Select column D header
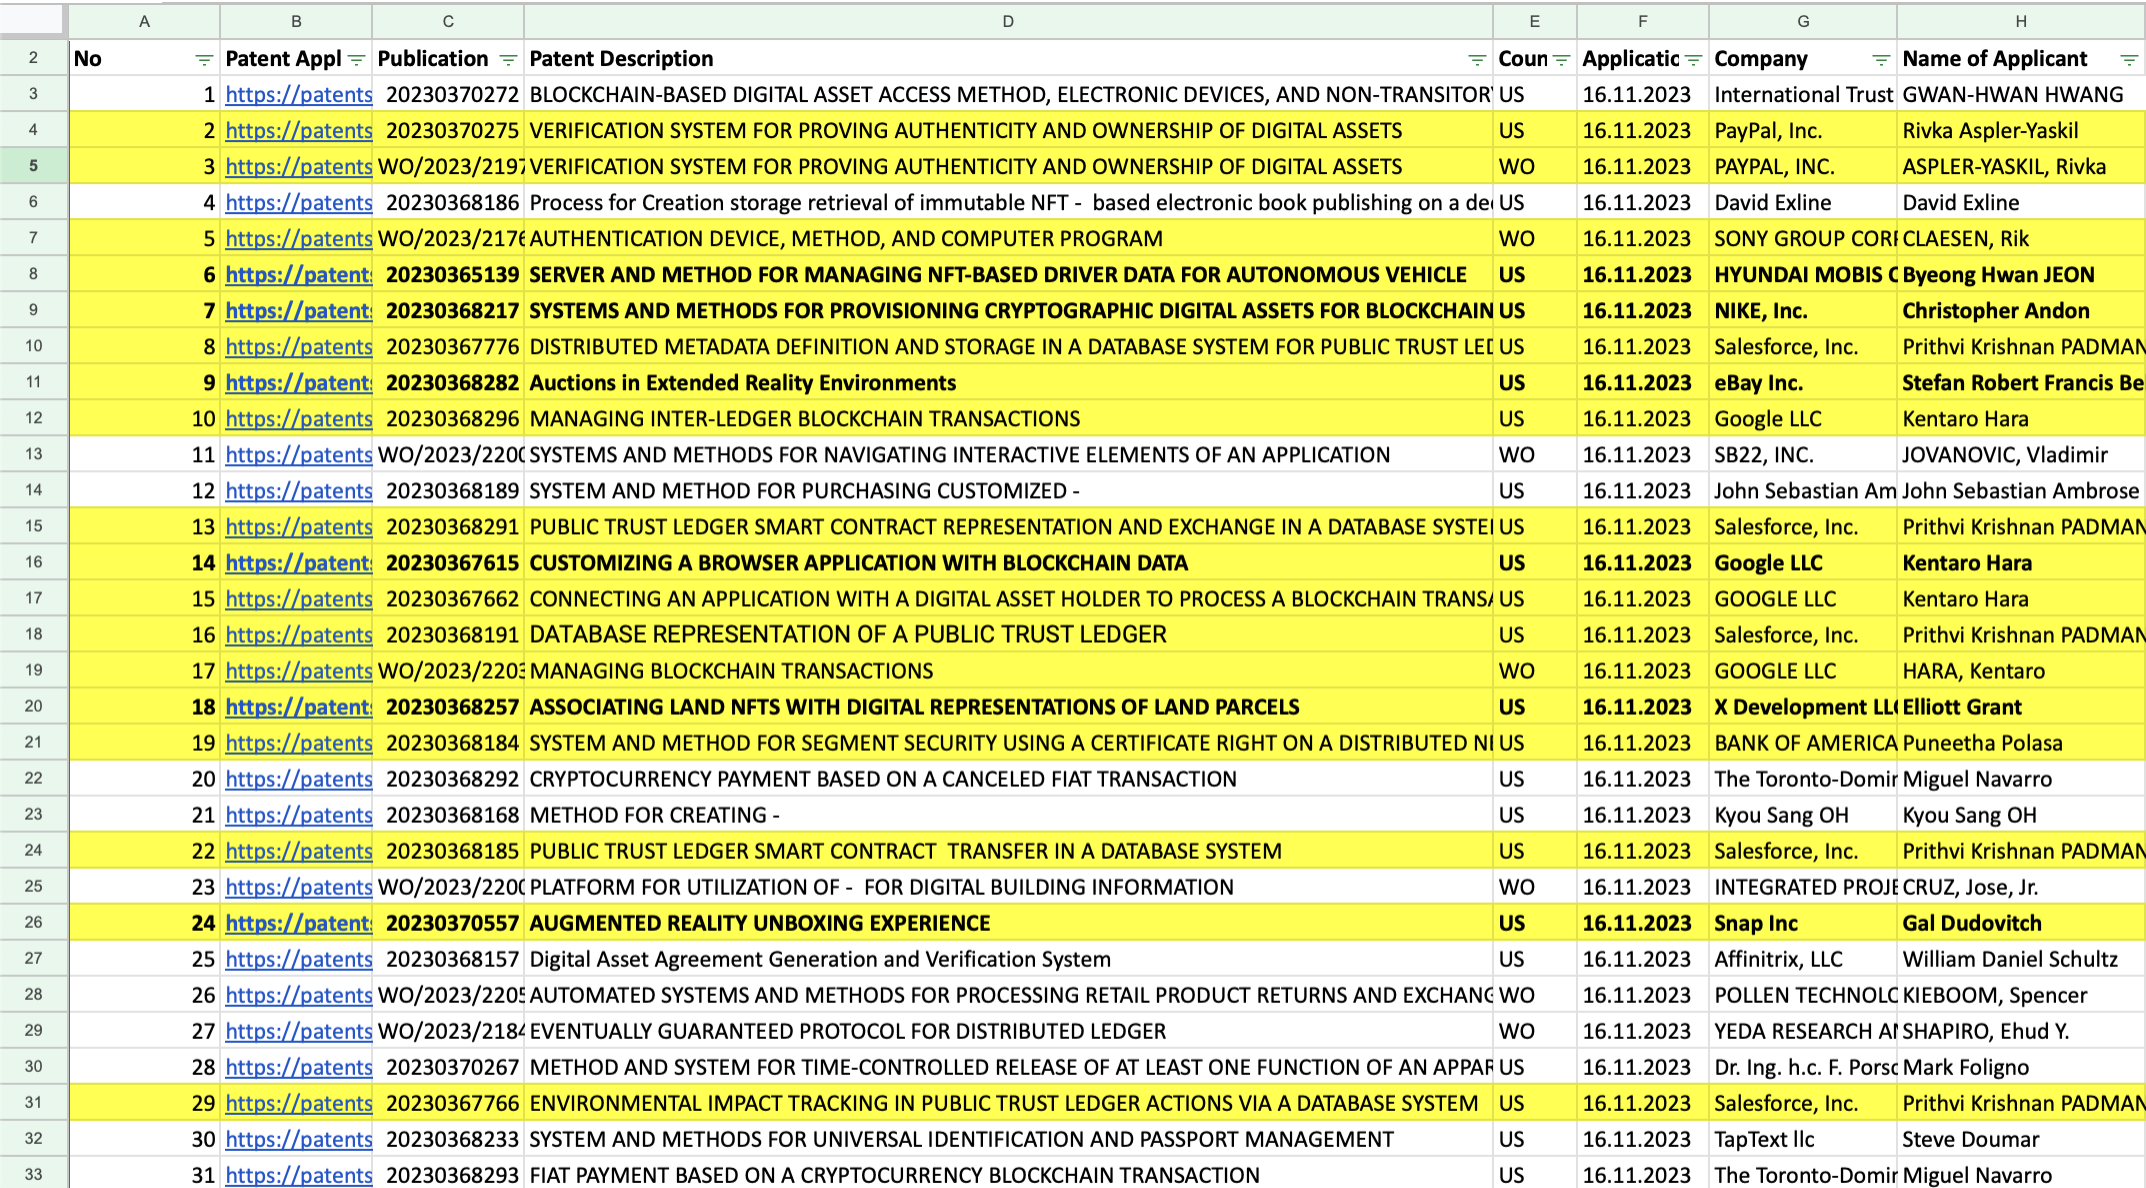The width and height of the screenshot is (2146, 1188). (x=1007, y=21)
